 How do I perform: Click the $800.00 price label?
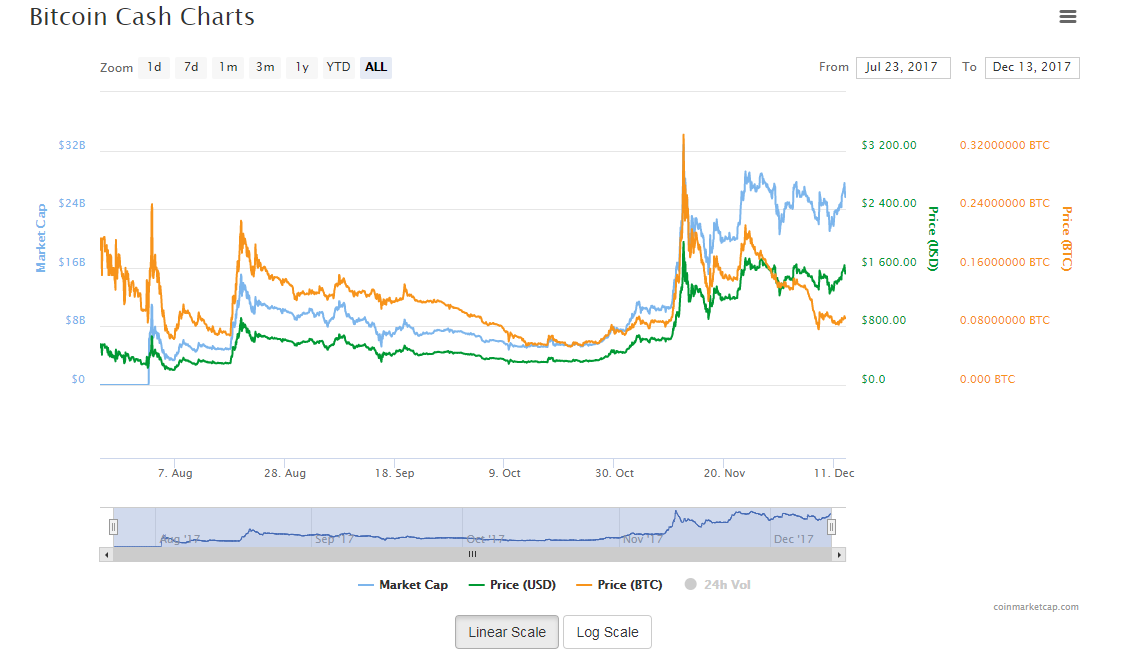point(884,320)
